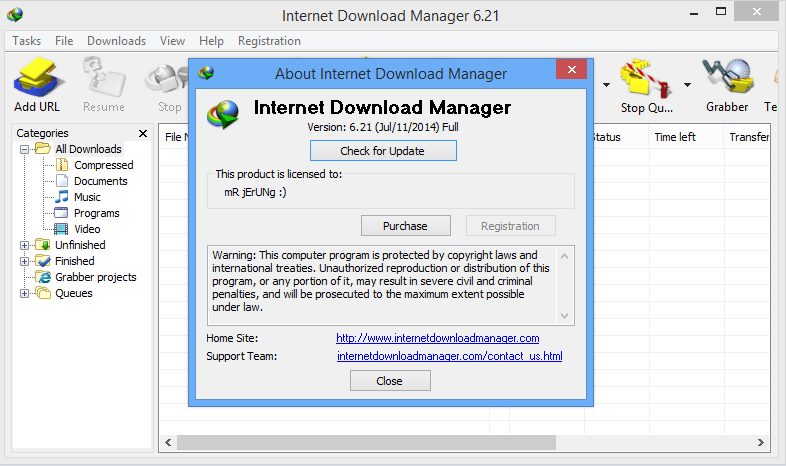786x466 pixels.
Task: Open the Grabber tool icon
Action: coord(728,77)
